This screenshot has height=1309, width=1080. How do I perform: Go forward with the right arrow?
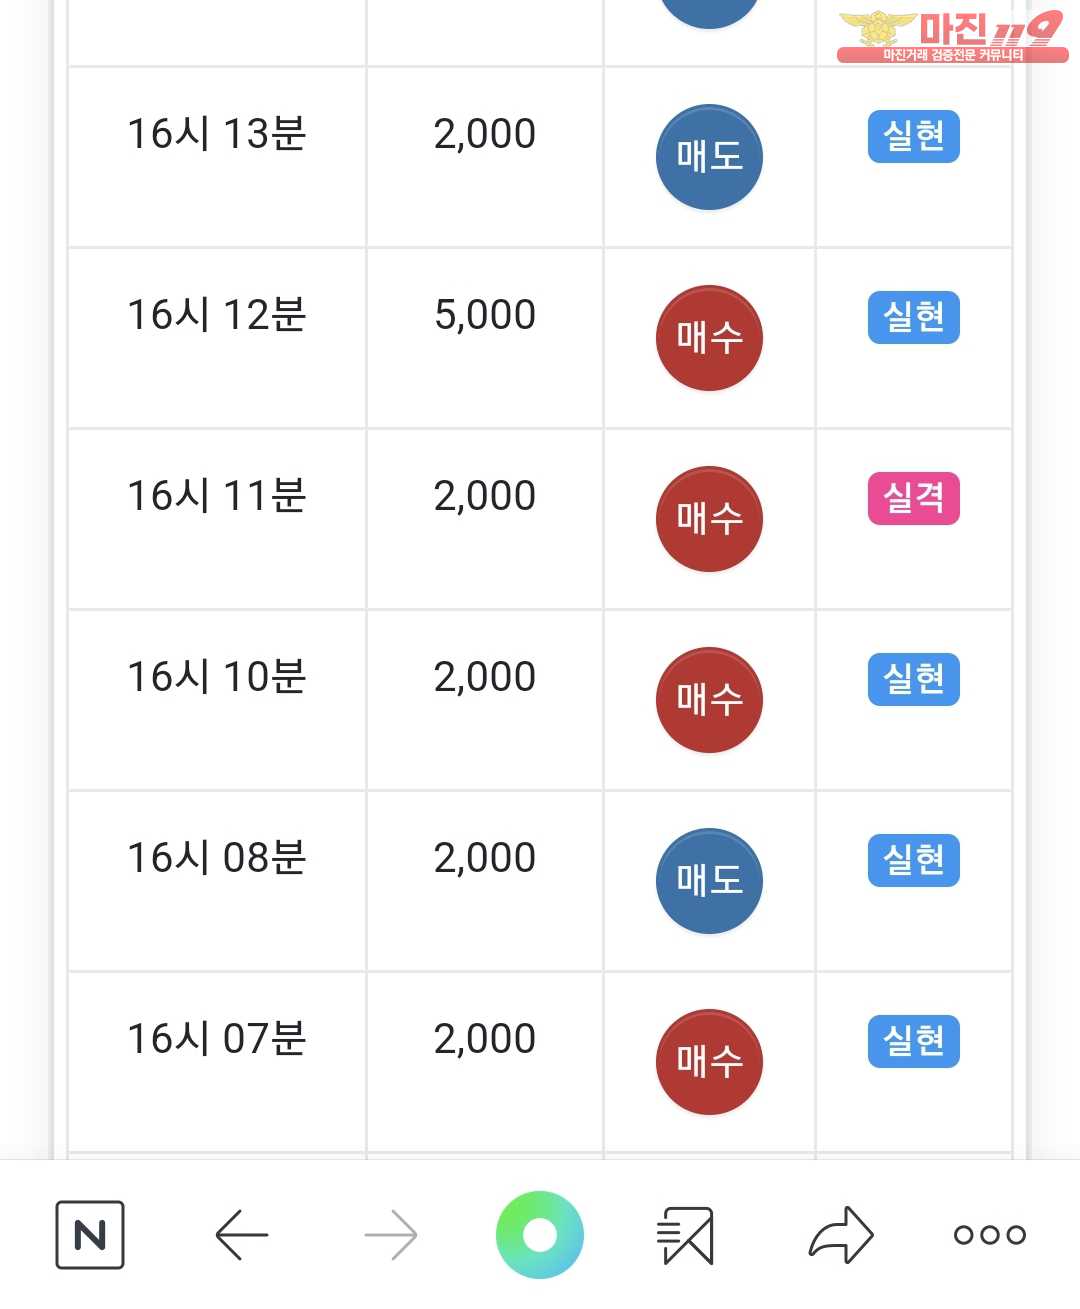point(391,1235)
